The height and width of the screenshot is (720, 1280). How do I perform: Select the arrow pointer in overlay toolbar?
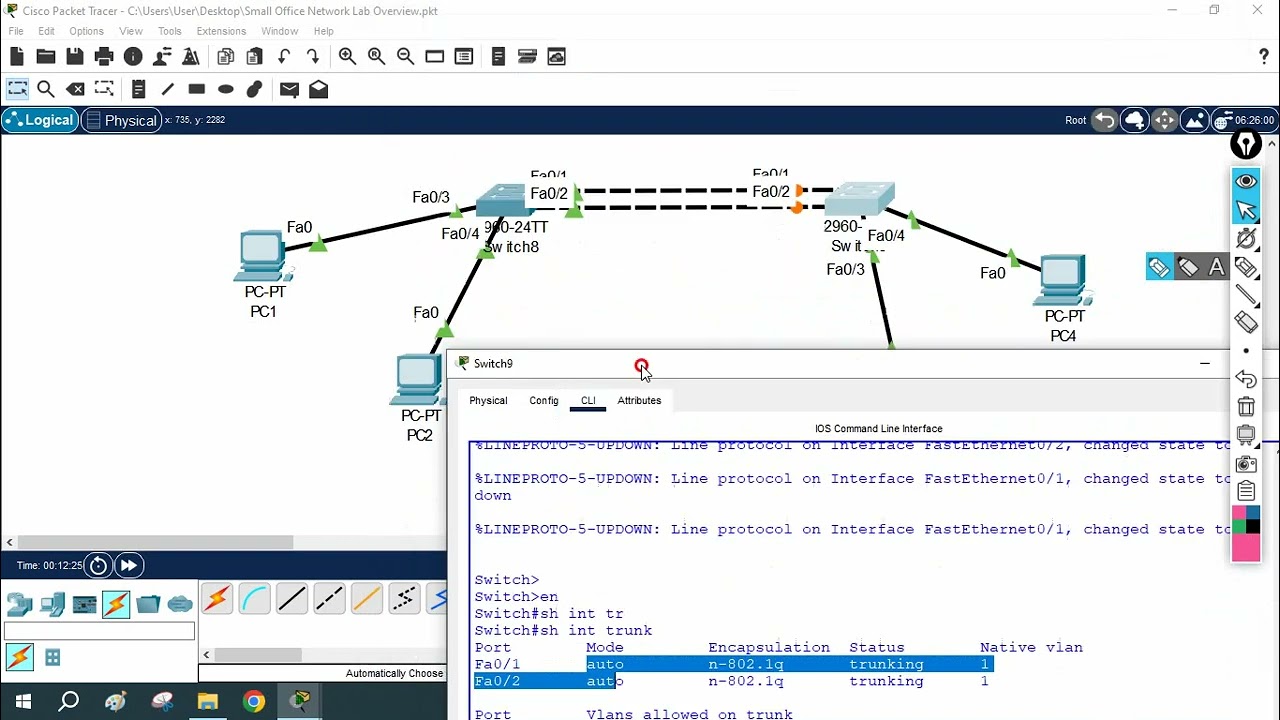(x=1246, y=210)
